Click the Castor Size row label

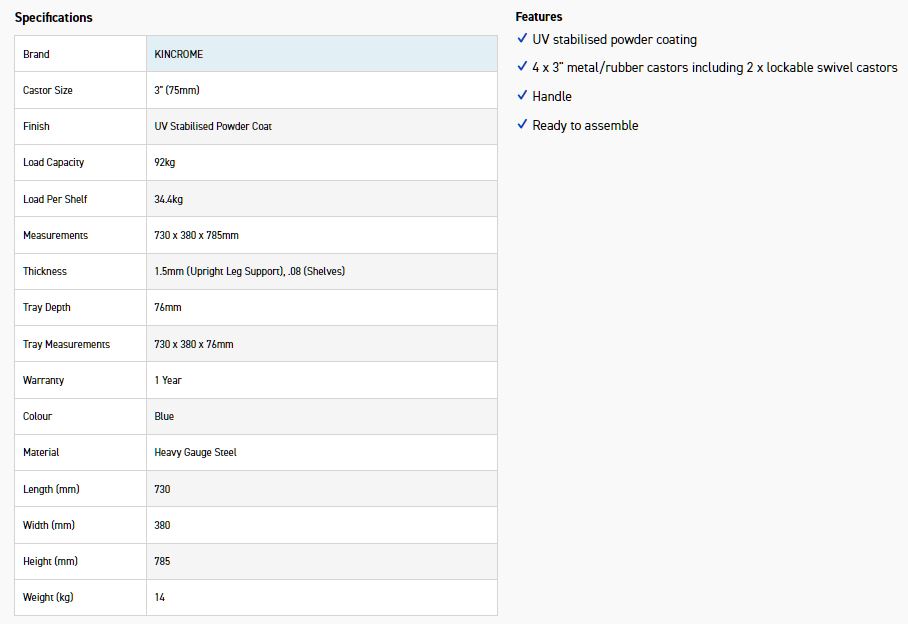coord(48,90)
